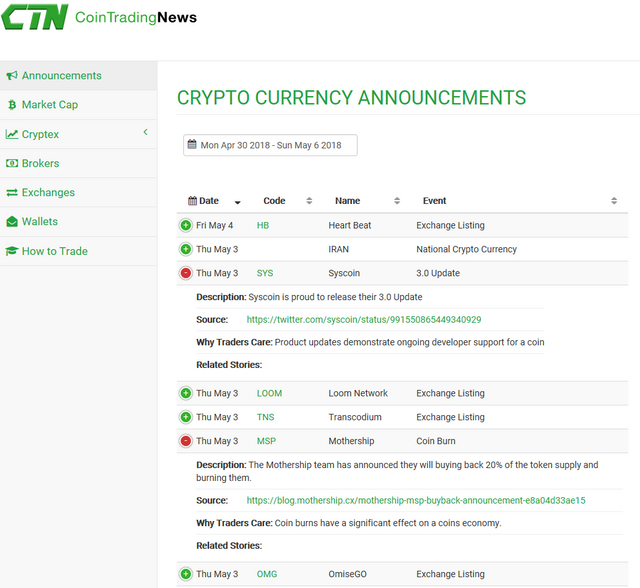Open the Cryptex sidebar menu
Viewport: 640px width, 588px height.
(x=78, y=134)
